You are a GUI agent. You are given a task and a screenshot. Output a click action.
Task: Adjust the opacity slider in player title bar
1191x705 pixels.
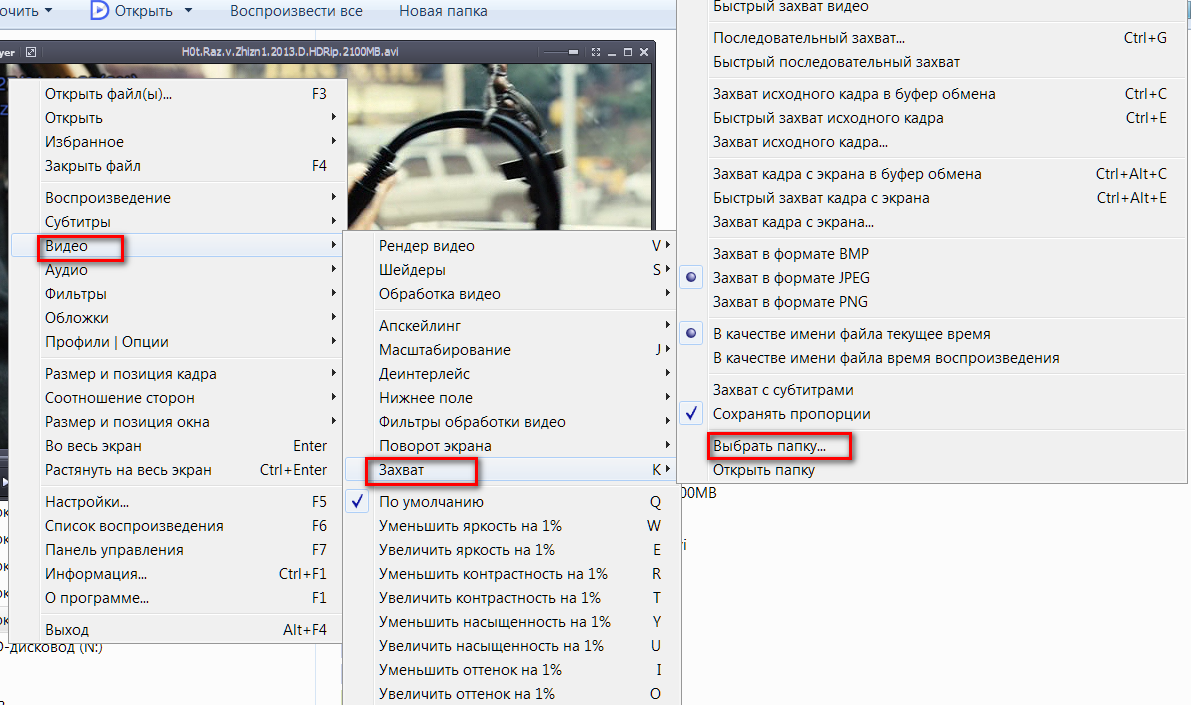pyautogui.click(x=561, y=52)
